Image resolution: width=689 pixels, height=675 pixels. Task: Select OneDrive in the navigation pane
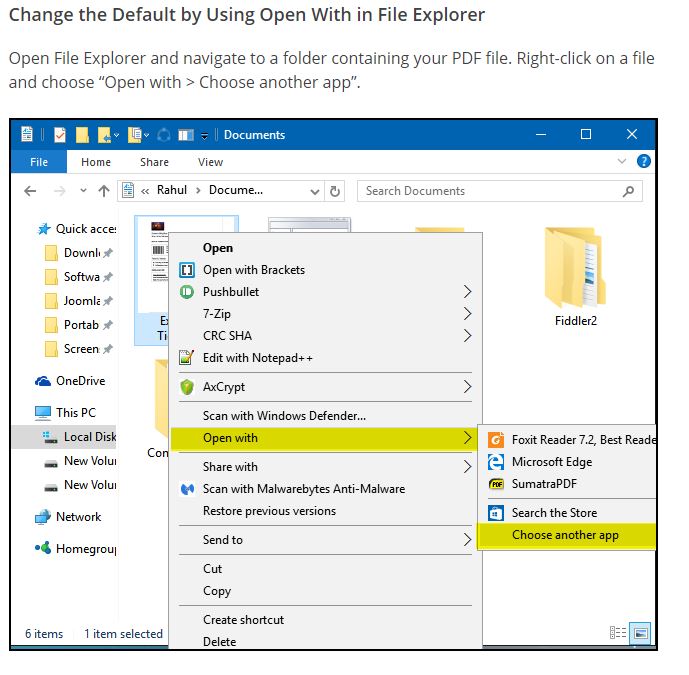tap(80, 381)
